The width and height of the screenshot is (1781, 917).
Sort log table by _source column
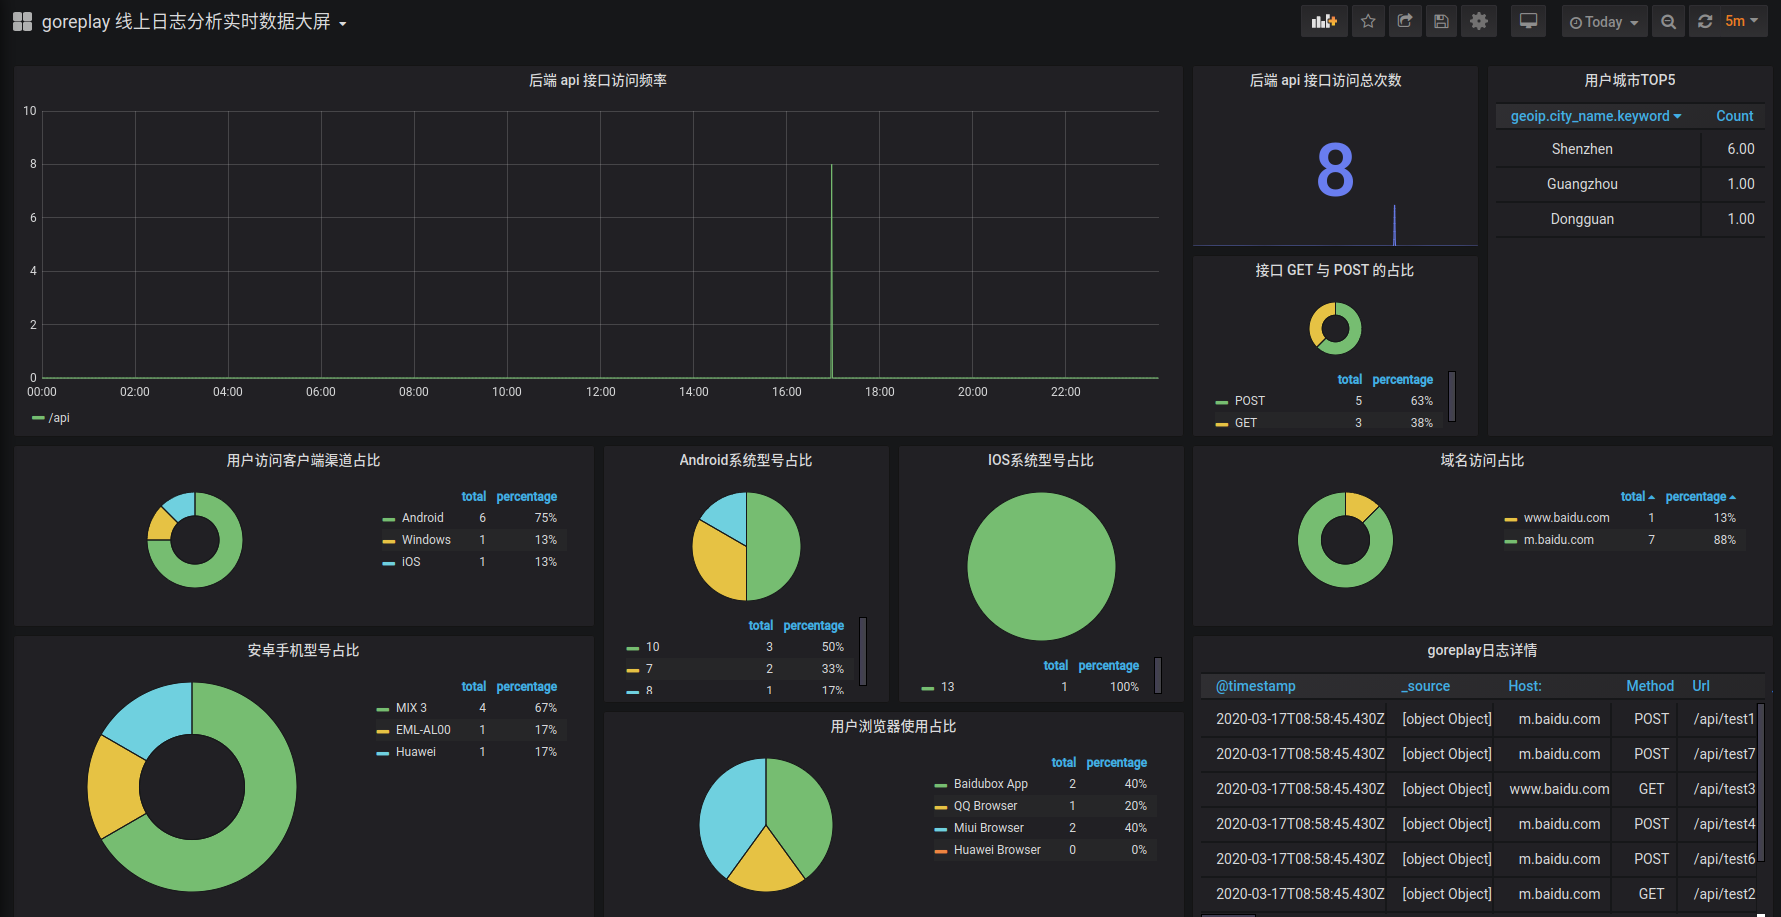tap(1426, 686)
